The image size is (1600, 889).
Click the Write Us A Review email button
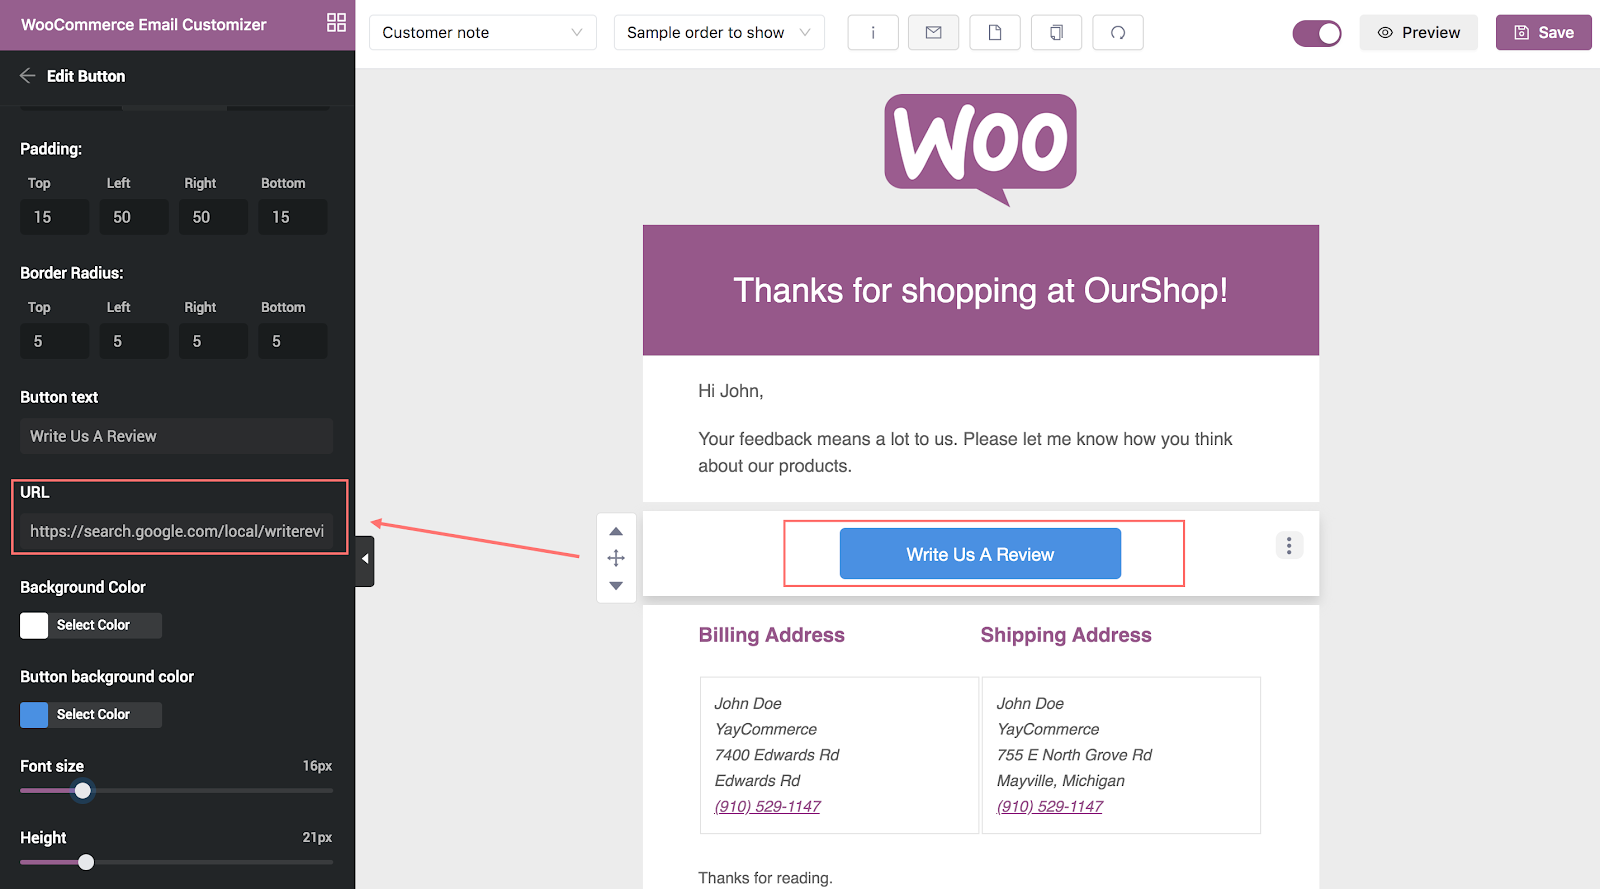point(980,554)
